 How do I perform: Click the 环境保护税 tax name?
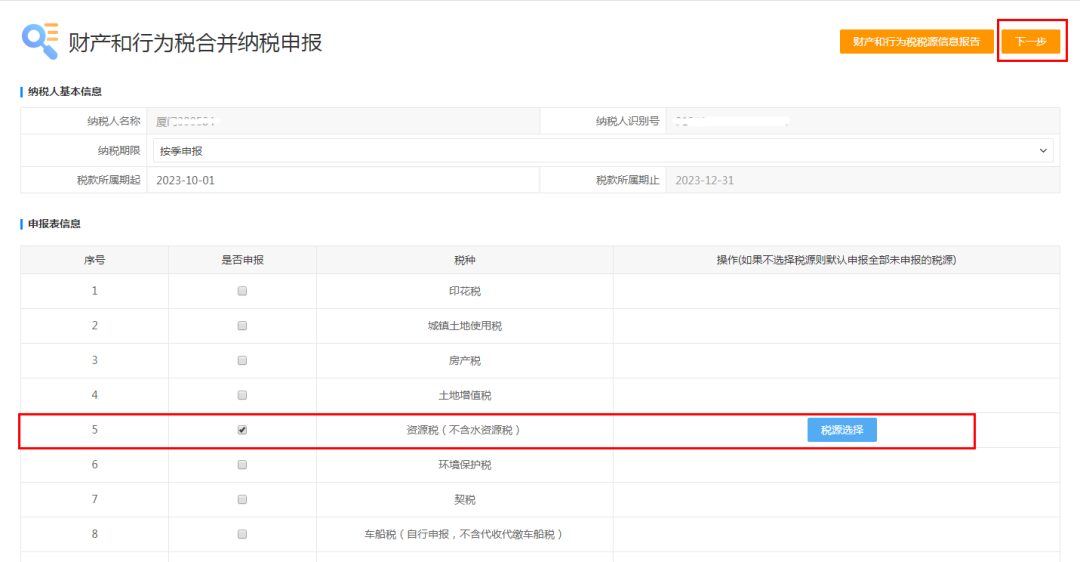465,465
